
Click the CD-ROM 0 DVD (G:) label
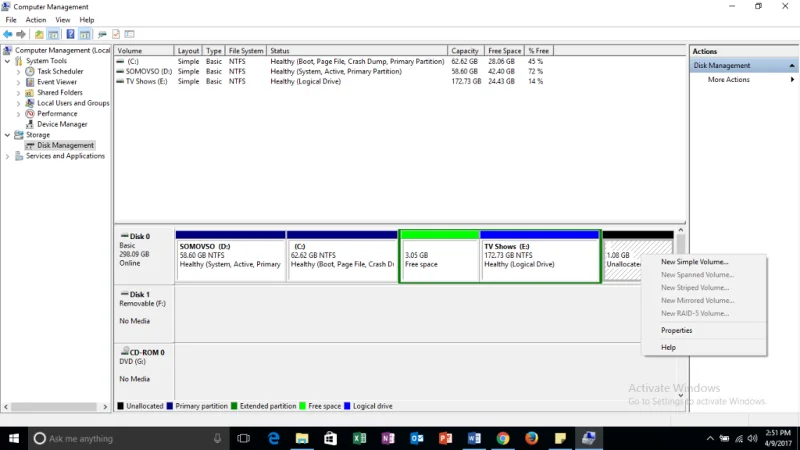144,371
